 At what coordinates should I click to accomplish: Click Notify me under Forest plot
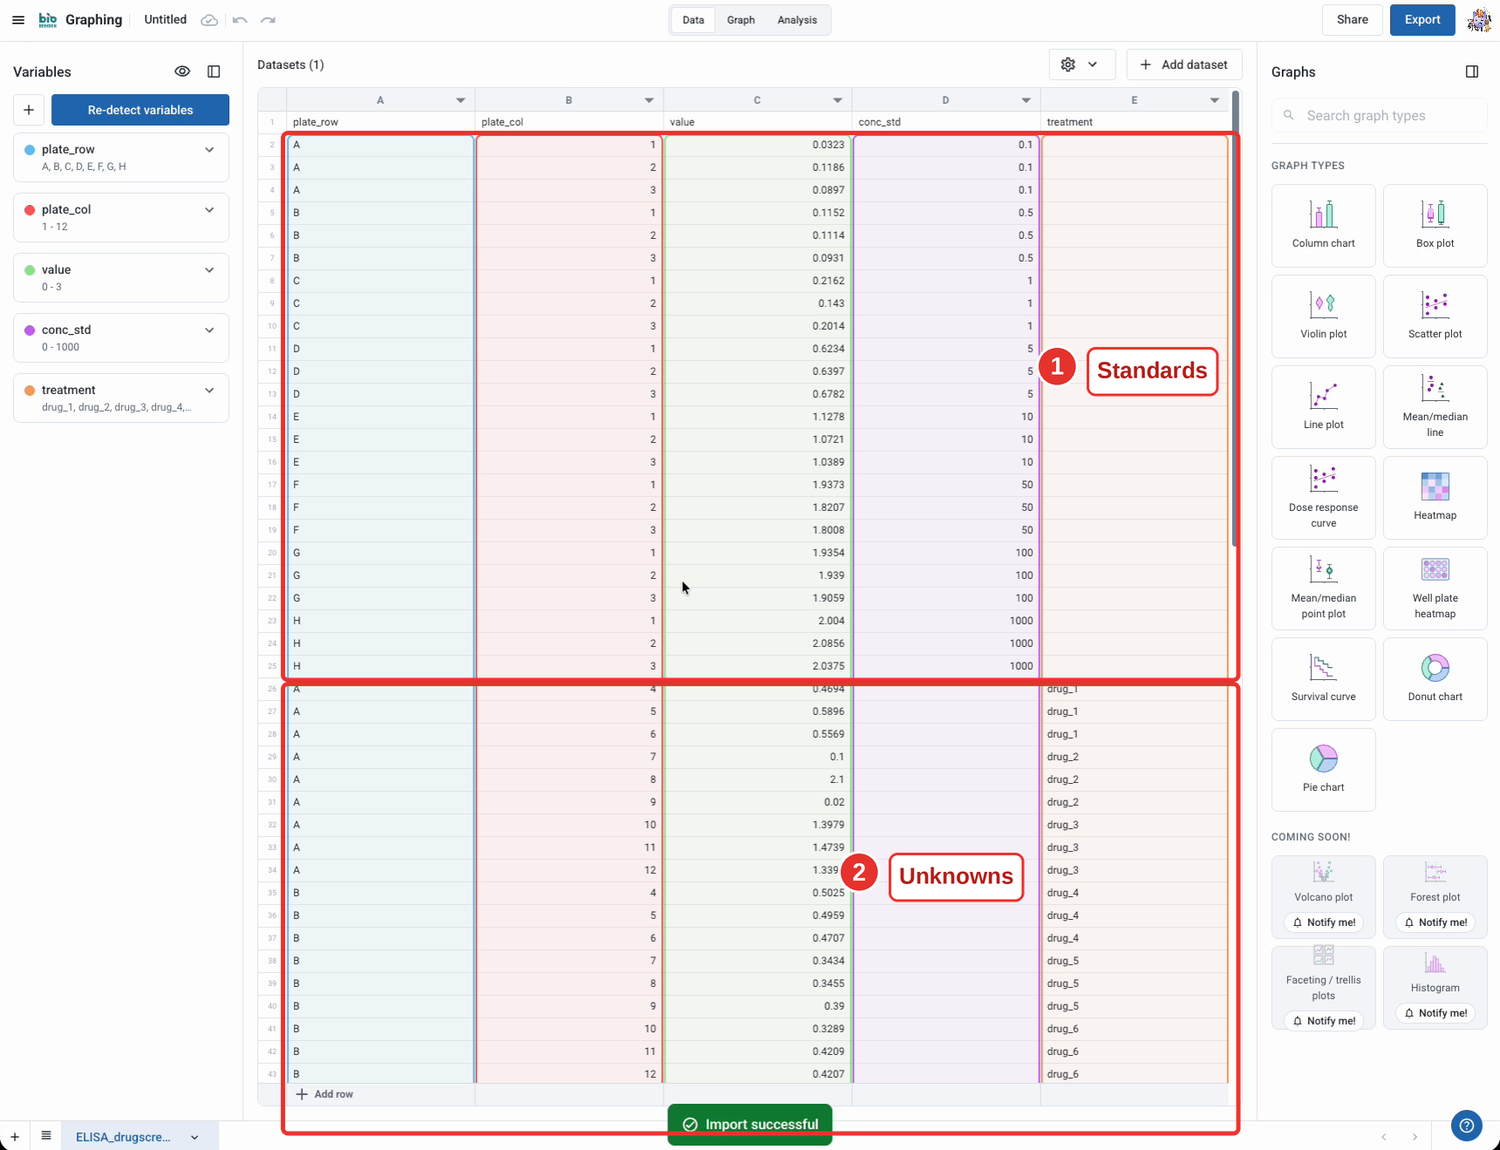pyautogui.click(x=1435, y=922)
